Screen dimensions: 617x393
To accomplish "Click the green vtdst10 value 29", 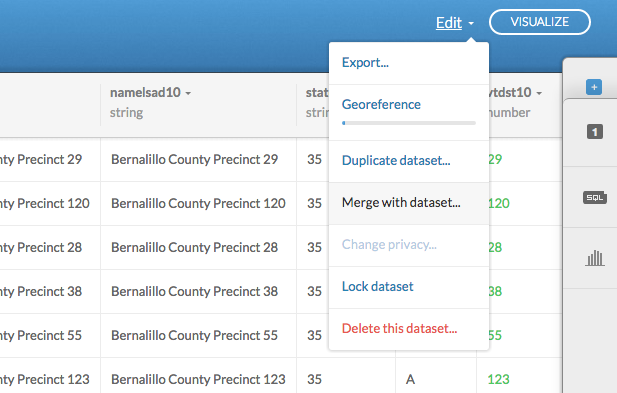I will pos(495,159).
